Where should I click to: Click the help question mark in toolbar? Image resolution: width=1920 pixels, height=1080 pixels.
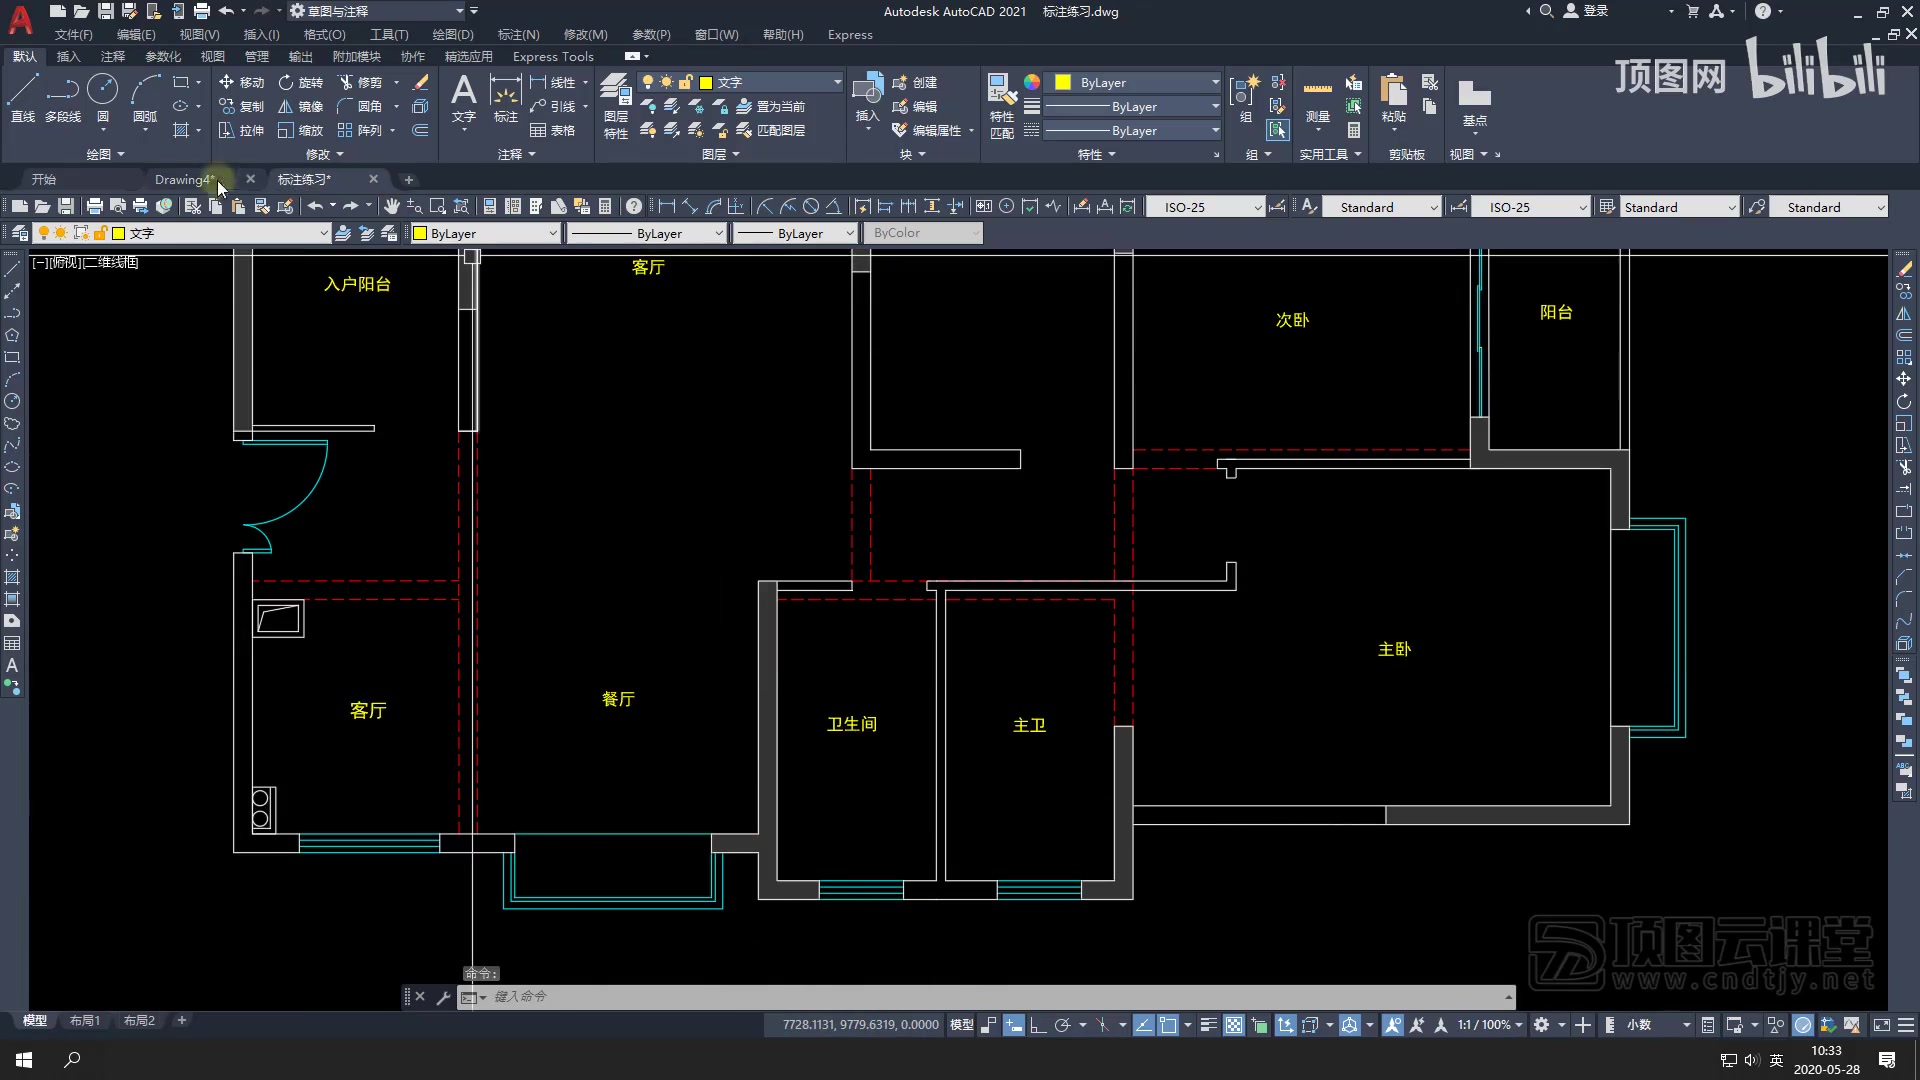pos(634,206)
